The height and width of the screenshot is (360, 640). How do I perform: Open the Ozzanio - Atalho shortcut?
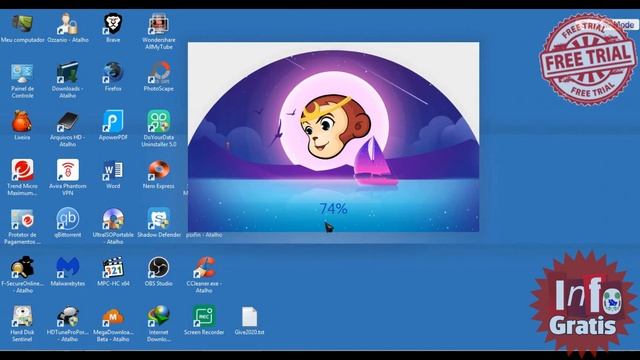[x=68, y=24]
